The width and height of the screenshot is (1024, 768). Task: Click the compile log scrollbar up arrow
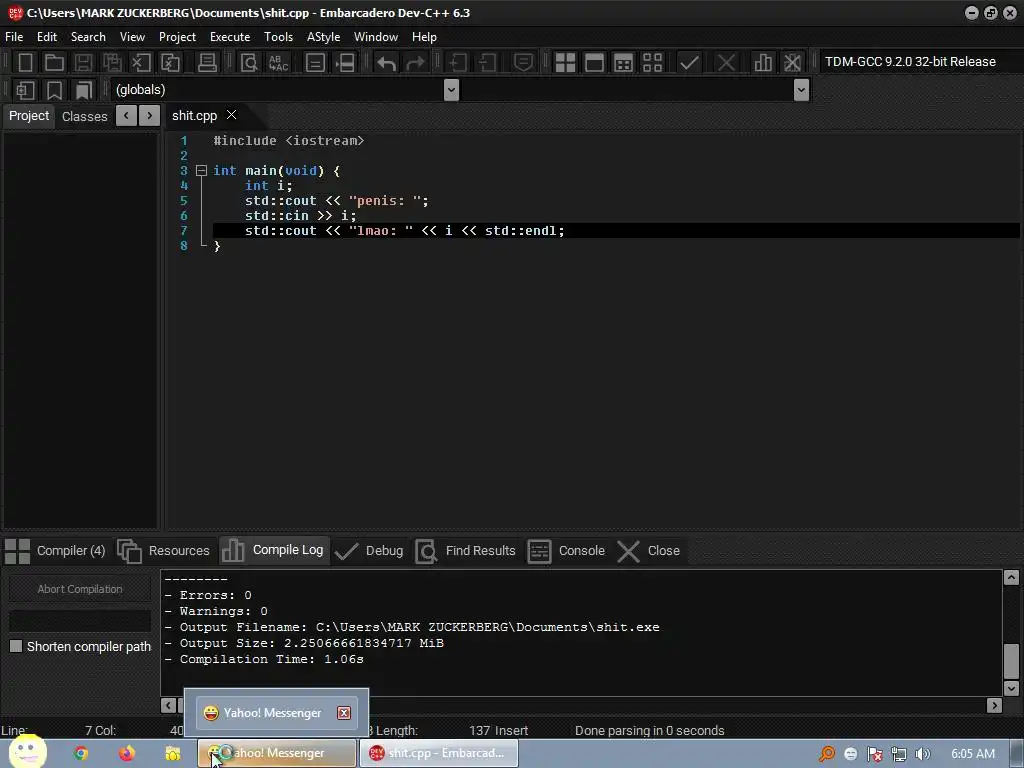pyautogui.click(x=1011, y=577)
